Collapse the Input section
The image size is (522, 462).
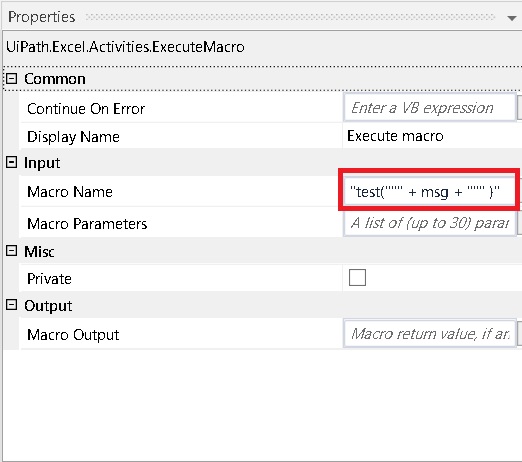pos(12,162)
